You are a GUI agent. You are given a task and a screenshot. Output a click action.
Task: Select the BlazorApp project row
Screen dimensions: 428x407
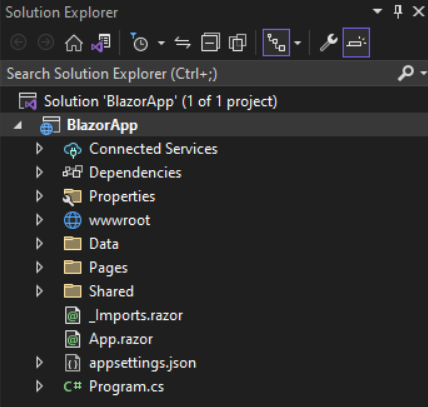214,125
